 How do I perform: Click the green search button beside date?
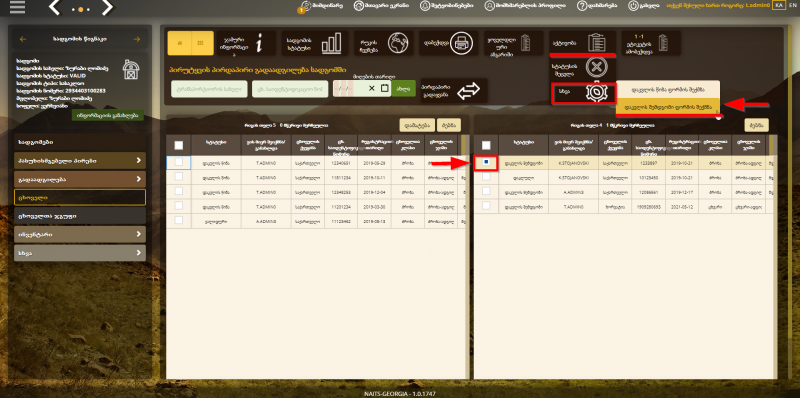pyautogui.click(x=404, y=88)
